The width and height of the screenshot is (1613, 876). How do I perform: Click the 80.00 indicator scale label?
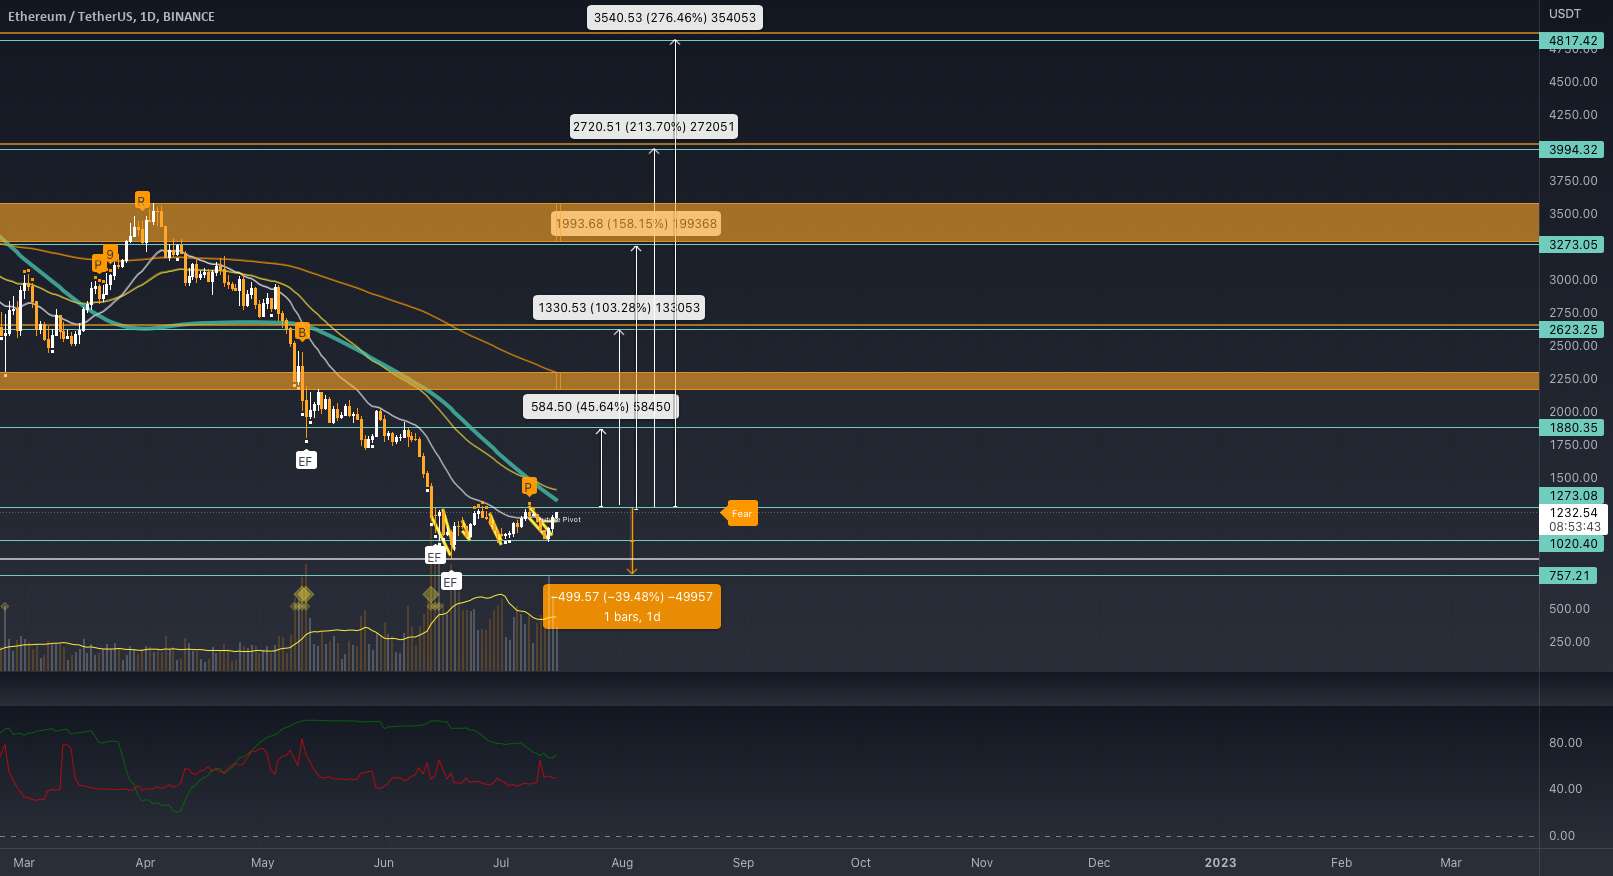(1565, 742)
